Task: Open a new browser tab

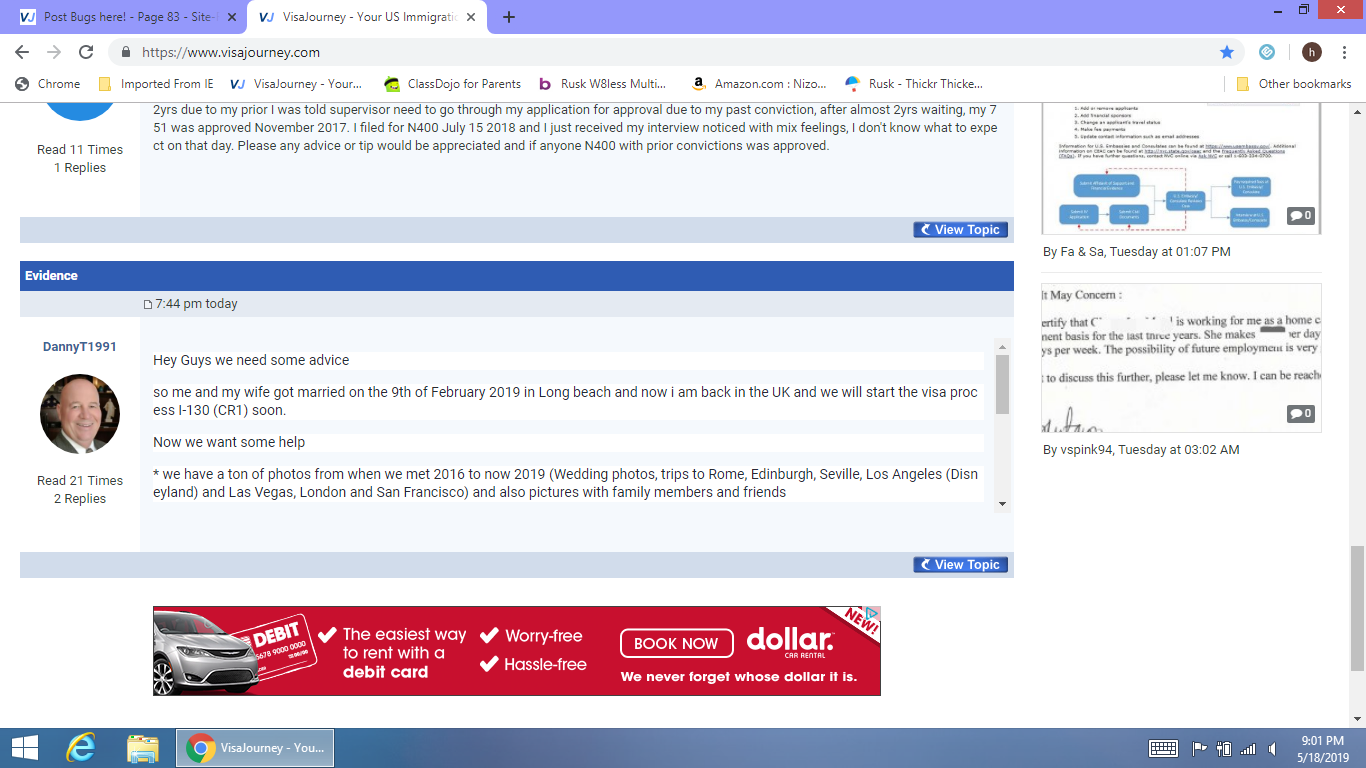Action: coord(509,17)
